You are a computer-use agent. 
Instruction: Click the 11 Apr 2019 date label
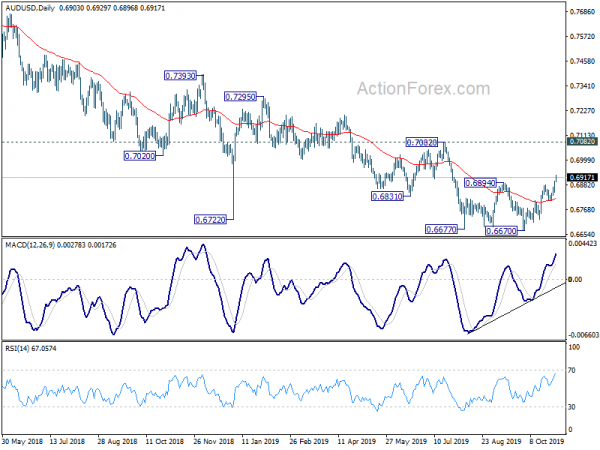[x=357, y=442]
